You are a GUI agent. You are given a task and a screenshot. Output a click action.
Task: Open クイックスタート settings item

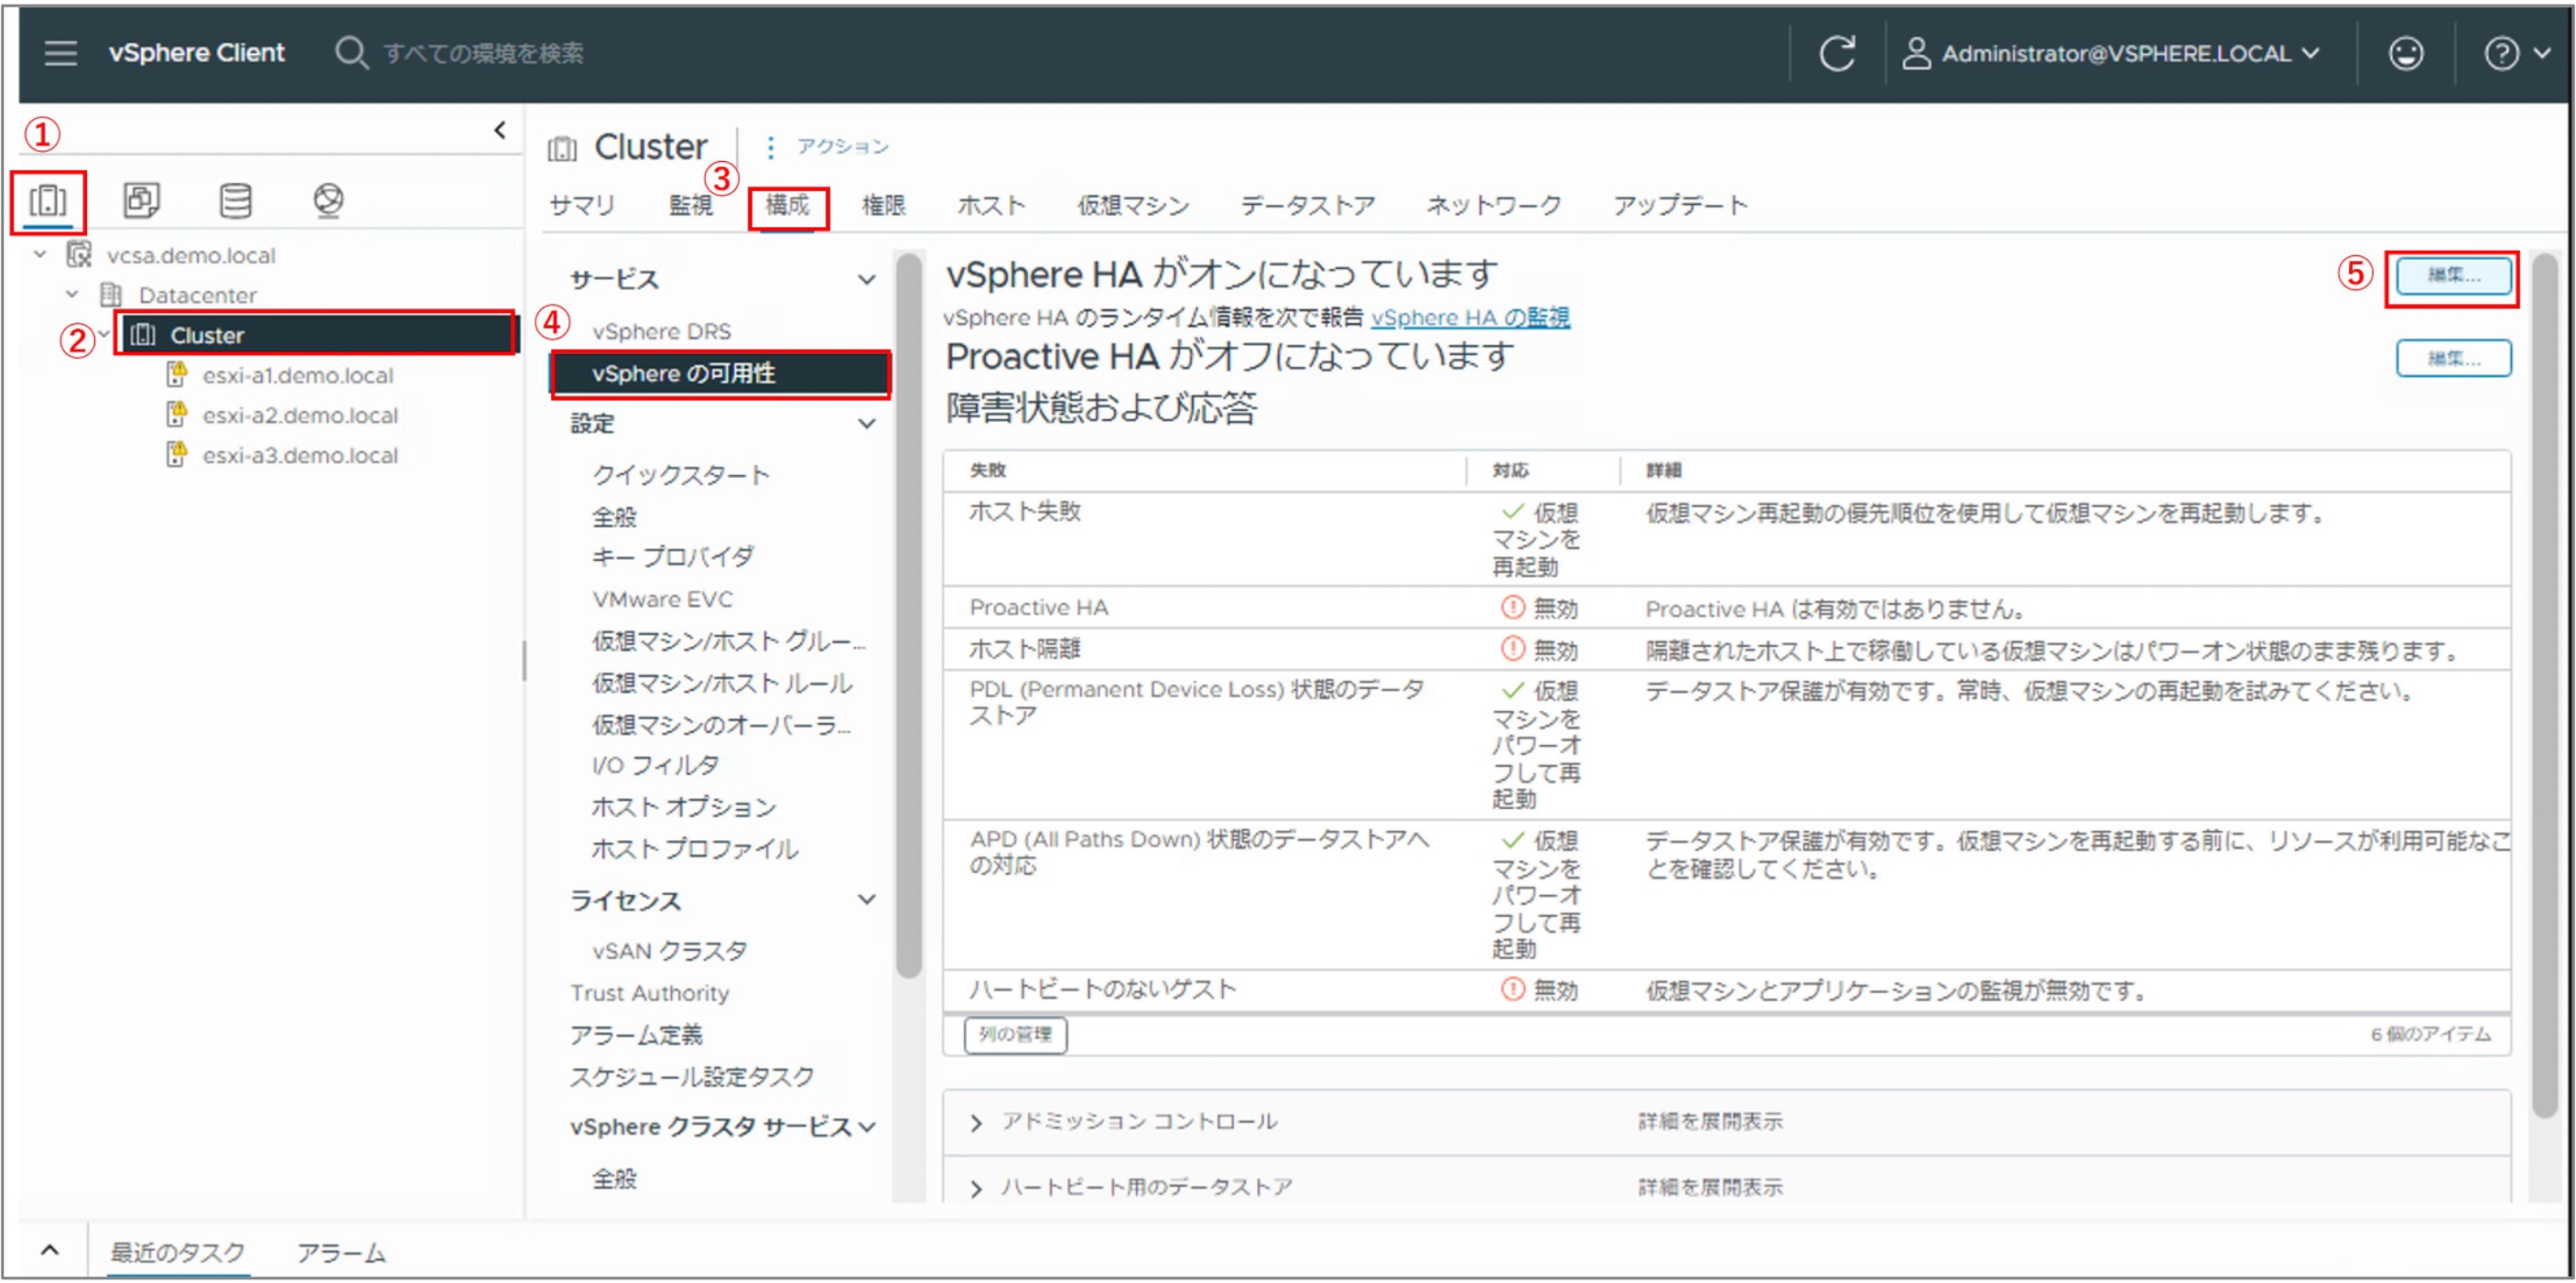[682, 475]
